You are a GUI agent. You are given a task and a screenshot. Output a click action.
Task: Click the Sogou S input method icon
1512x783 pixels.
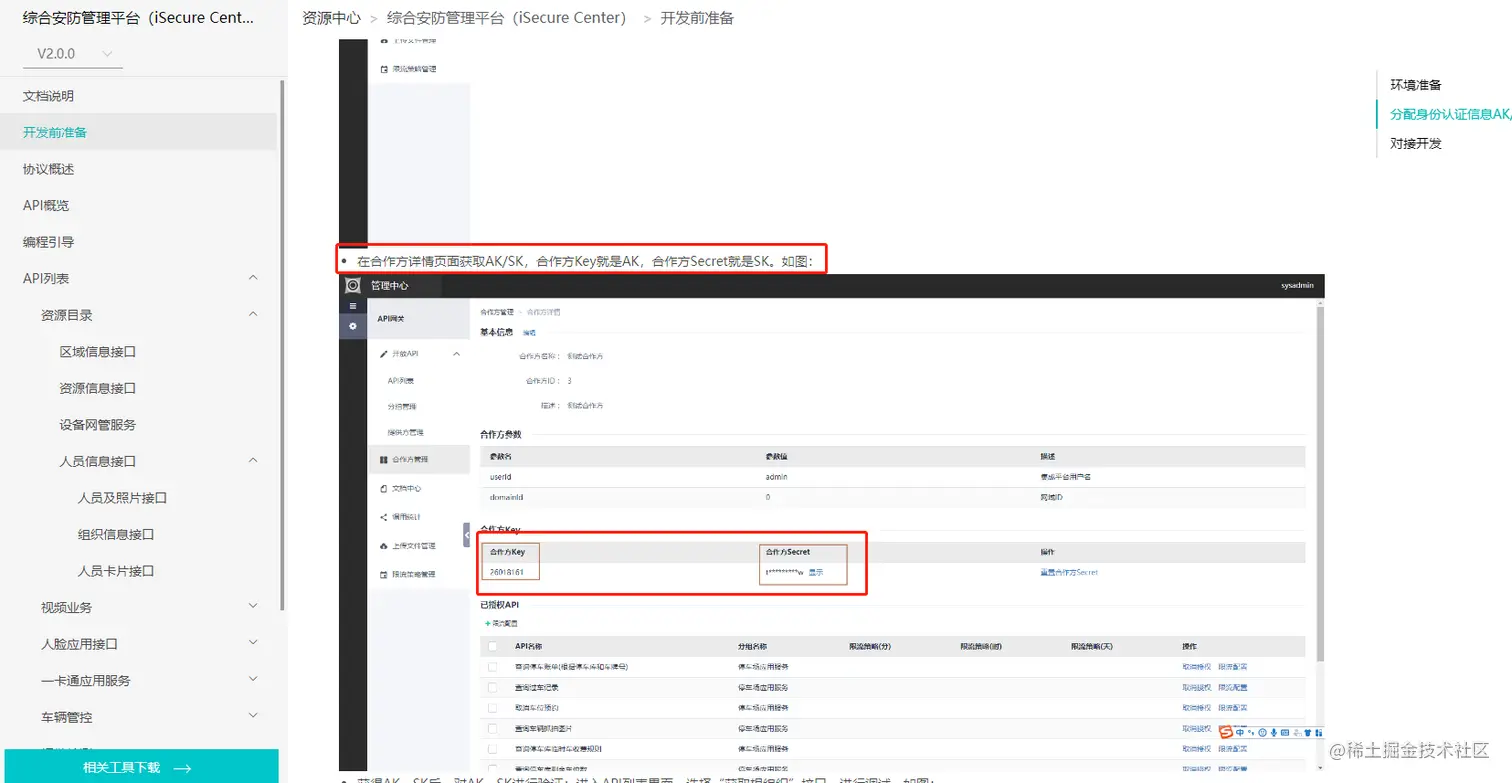[x=1225, y=733]
